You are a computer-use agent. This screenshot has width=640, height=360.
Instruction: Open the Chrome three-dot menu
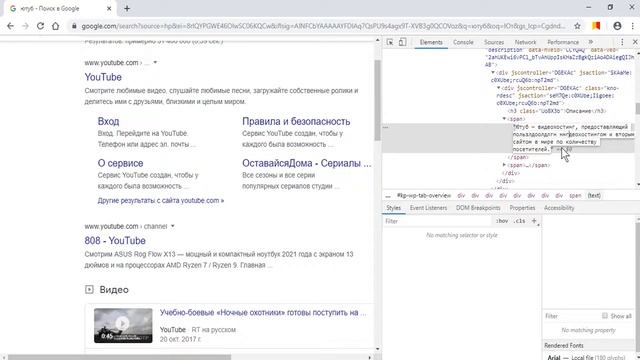click(x=633, y=26)
